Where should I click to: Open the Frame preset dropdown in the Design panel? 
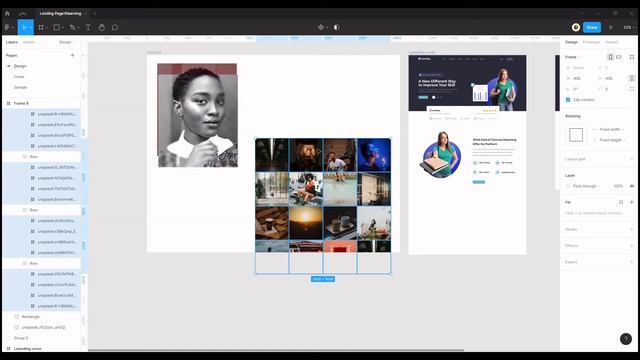click(573, 57)
